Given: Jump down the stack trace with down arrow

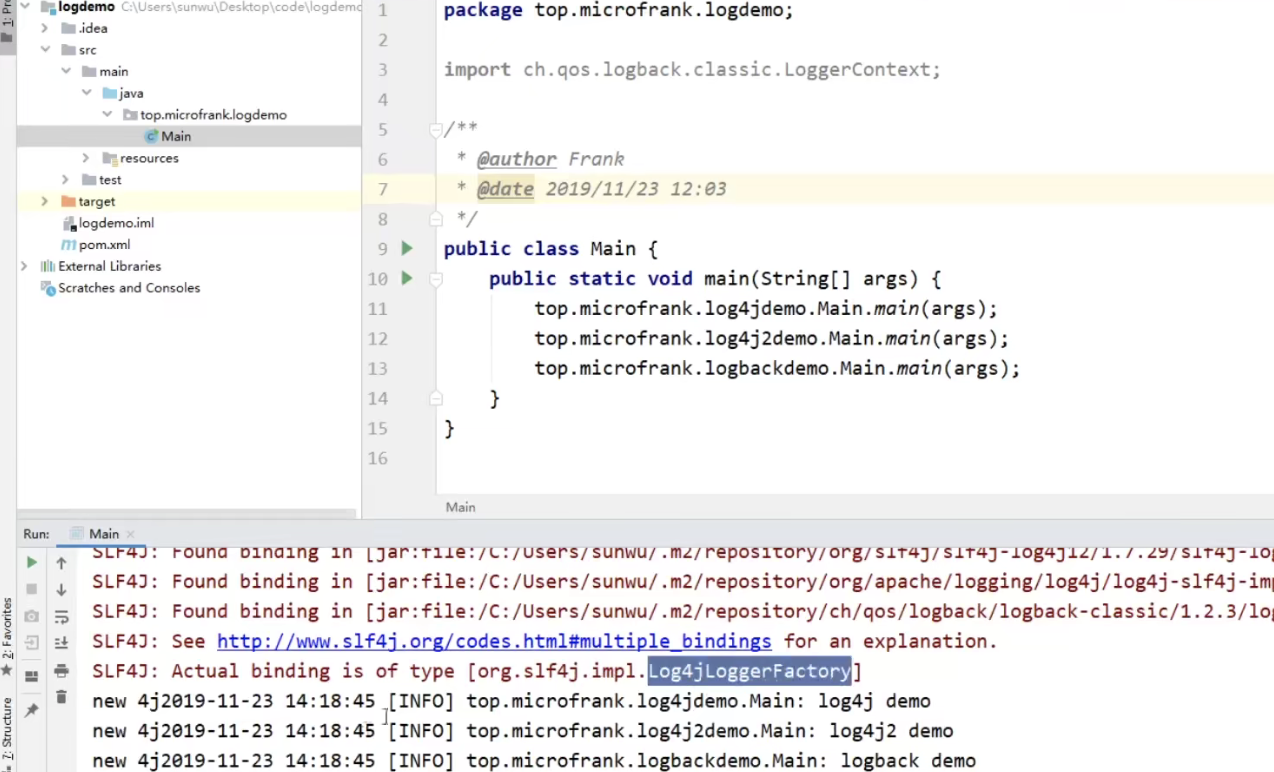Looking at the screenshot, I should [61, 589].
